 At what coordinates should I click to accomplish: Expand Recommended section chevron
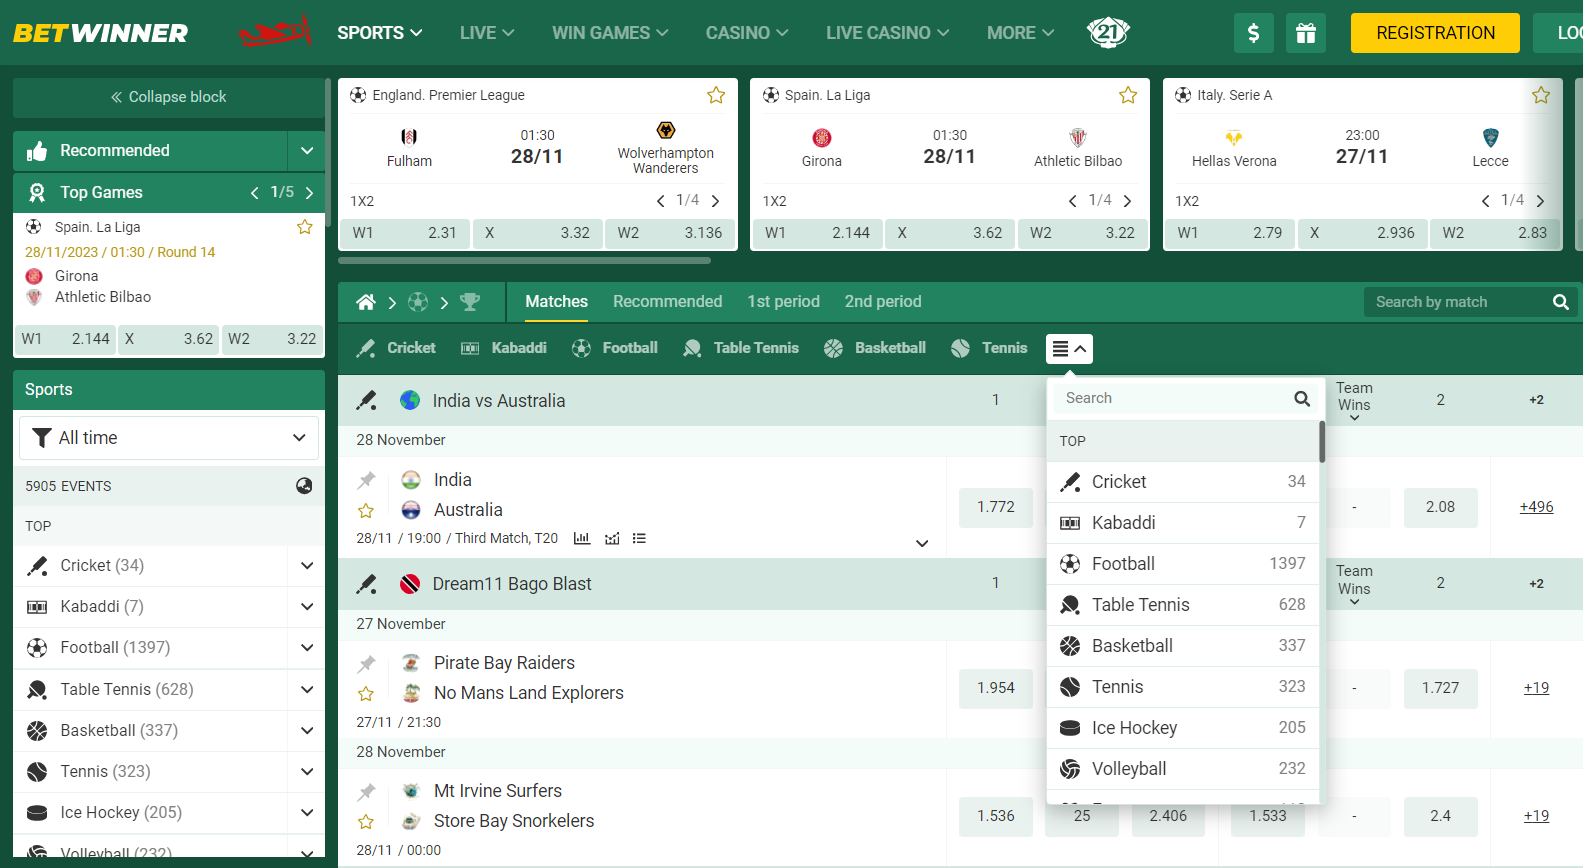click(307, 151)
